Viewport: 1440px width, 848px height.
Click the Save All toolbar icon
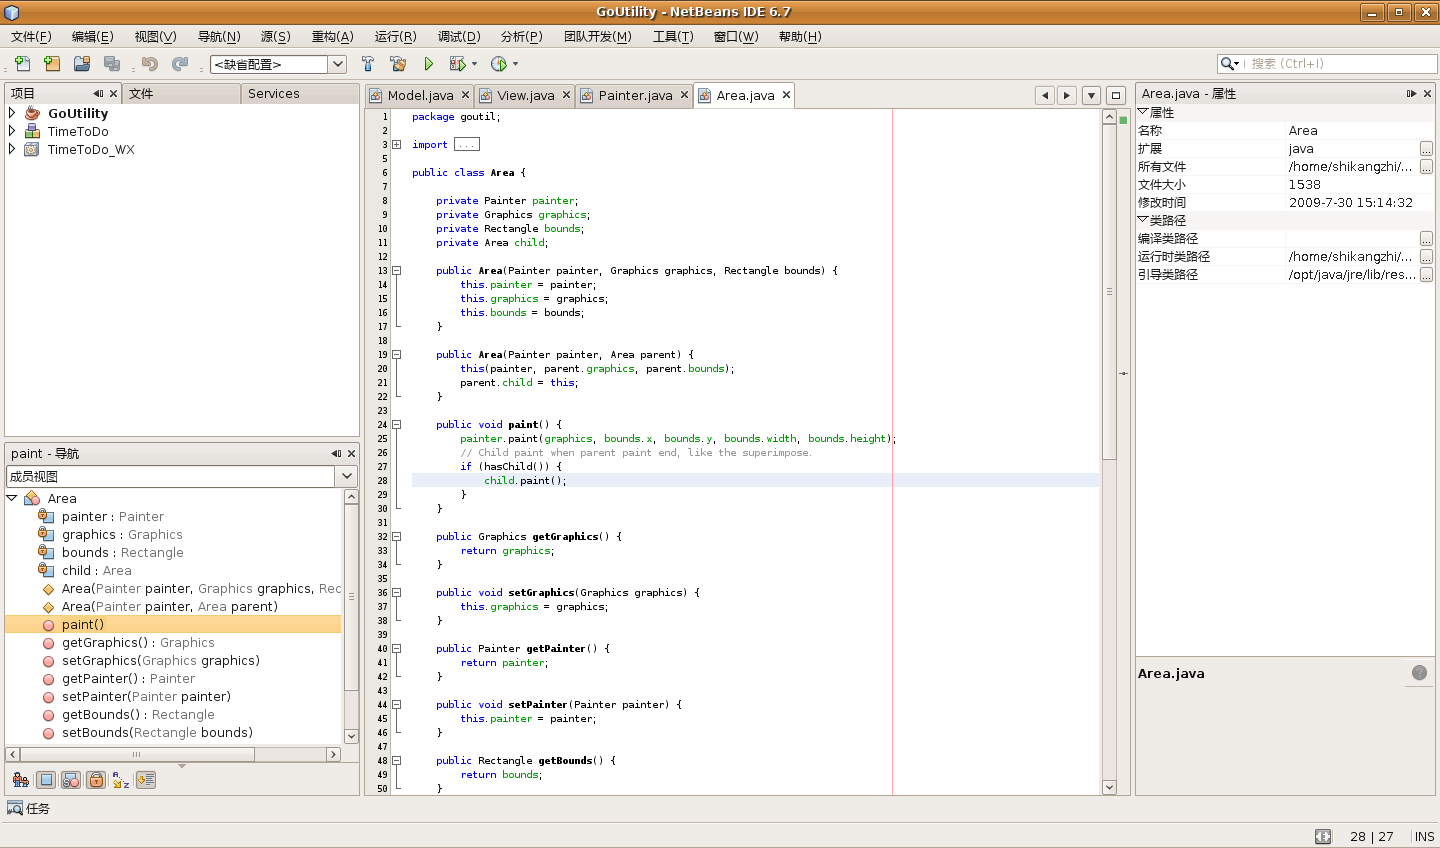tap(112, 64)
